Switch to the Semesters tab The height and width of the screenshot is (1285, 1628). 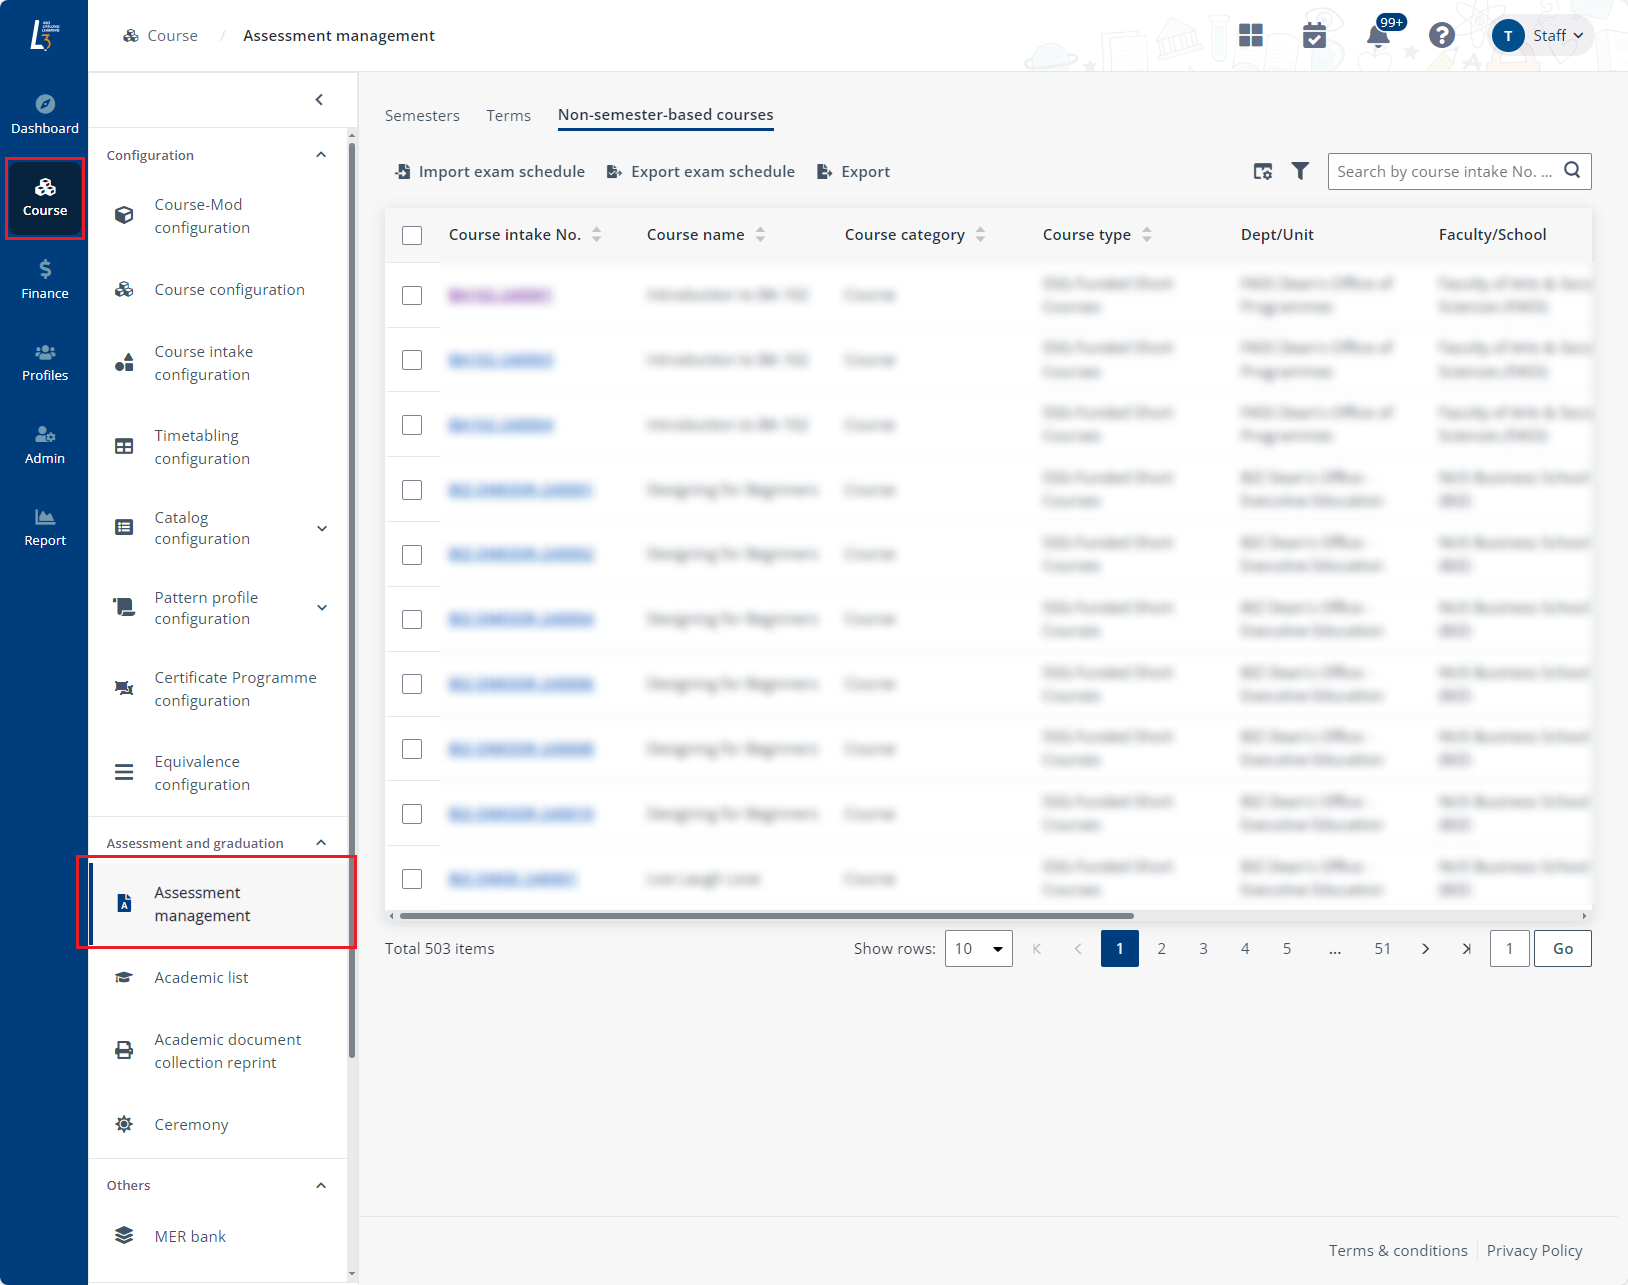[422, 116]
